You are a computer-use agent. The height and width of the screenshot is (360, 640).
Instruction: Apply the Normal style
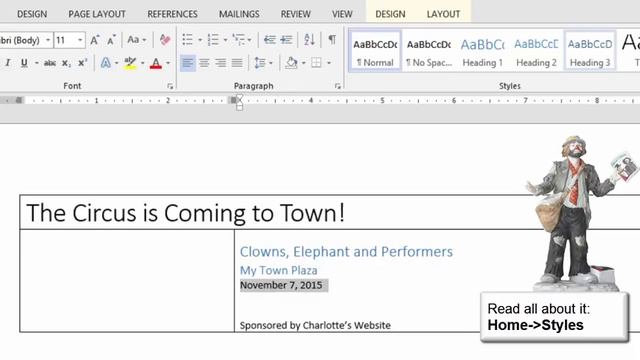(x=375, y=51)
